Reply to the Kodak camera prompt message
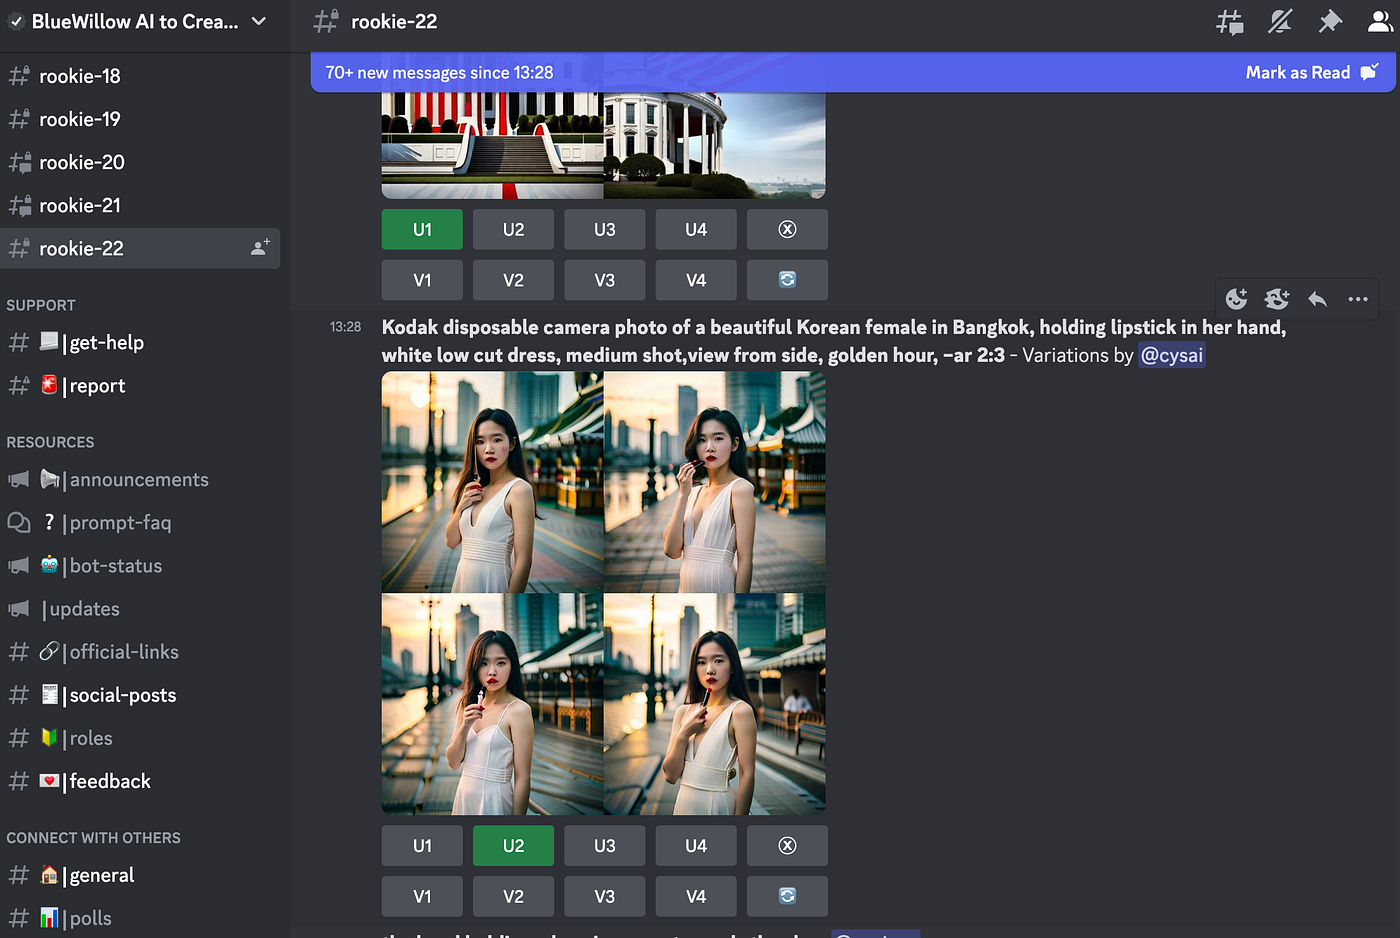Viewport: 1400px width, 938px height. click(x=1317, y=298)
